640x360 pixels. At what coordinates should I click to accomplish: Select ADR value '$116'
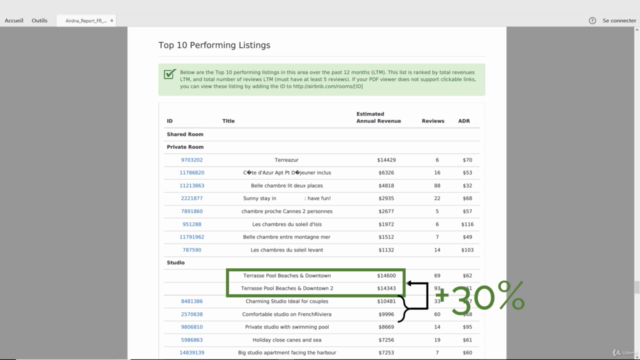[467, 224]
